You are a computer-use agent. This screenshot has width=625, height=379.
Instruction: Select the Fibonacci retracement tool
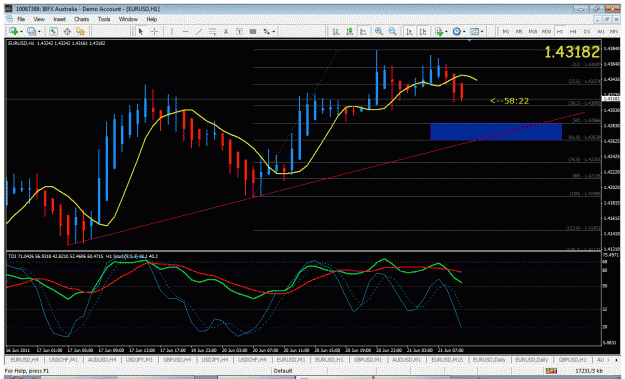pos(212,31)
